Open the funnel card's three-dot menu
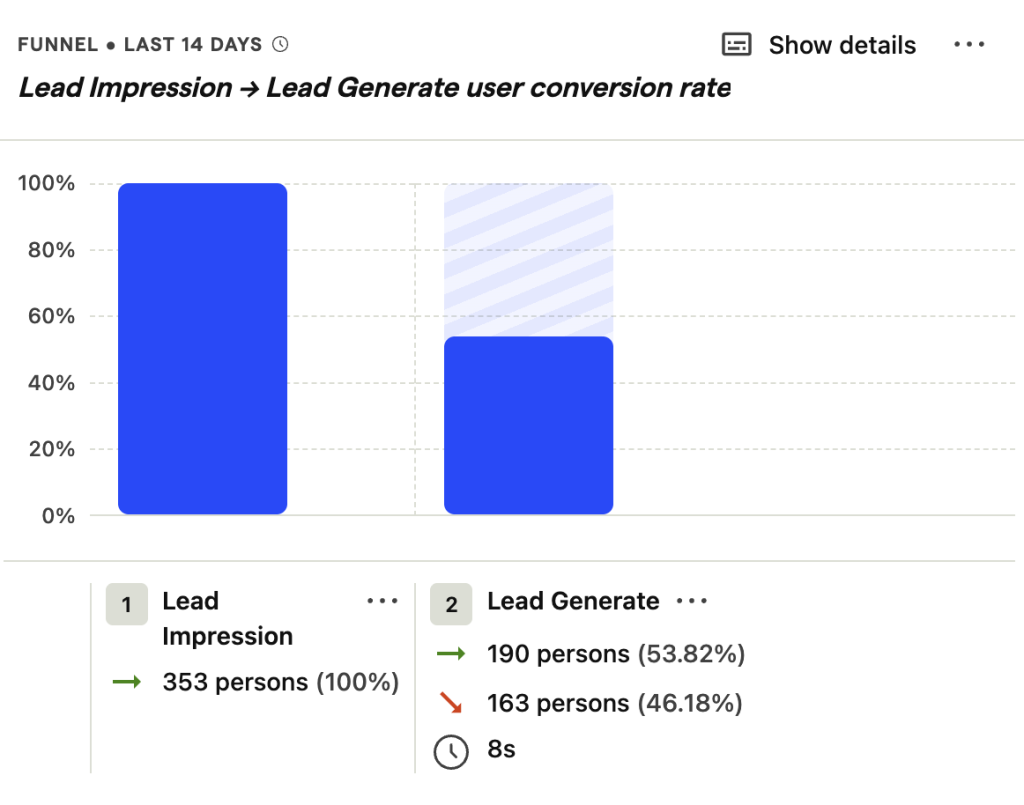This screenshot has width=1024, height=805. [969, 45]
